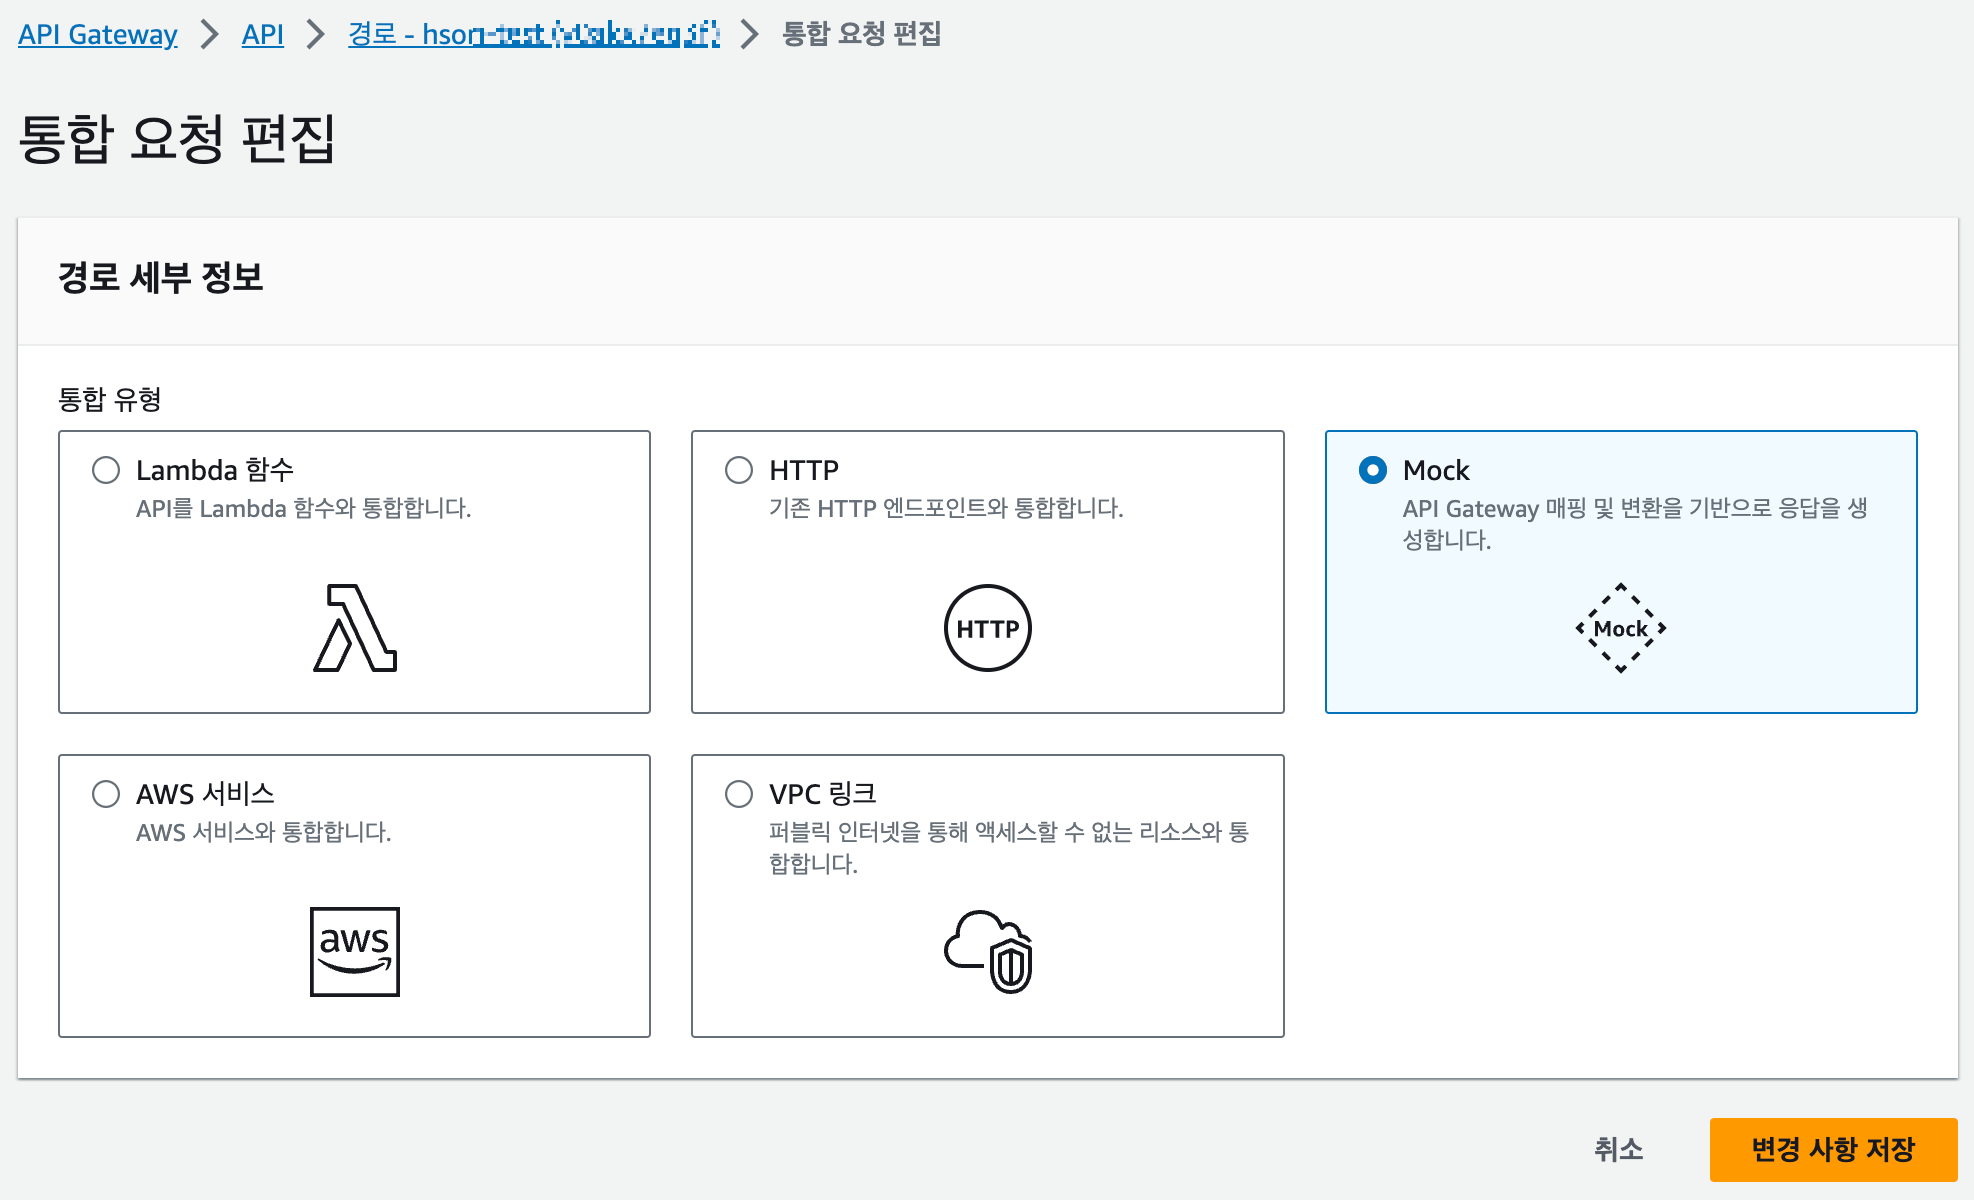
Task: Click the 경로 세부 정보 header
Action: coord(161,278)
